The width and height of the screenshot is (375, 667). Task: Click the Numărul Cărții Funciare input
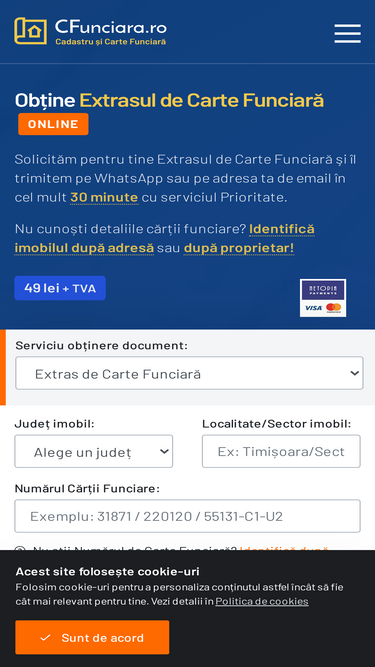click(188, 516)
